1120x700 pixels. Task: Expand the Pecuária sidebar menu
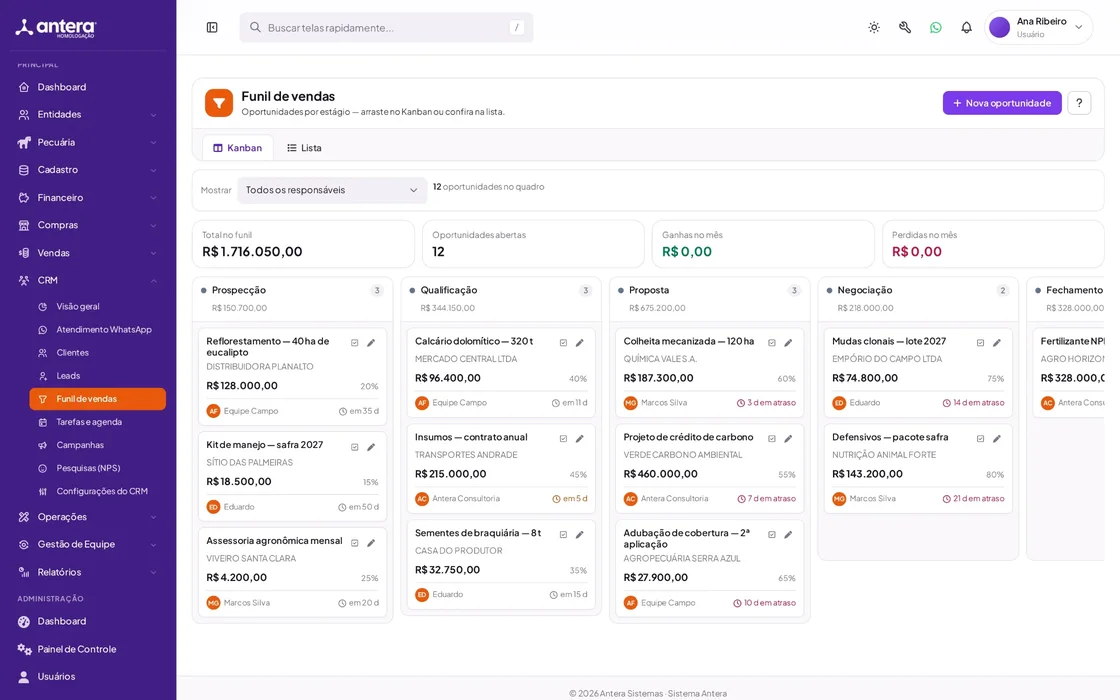(87, 142)
